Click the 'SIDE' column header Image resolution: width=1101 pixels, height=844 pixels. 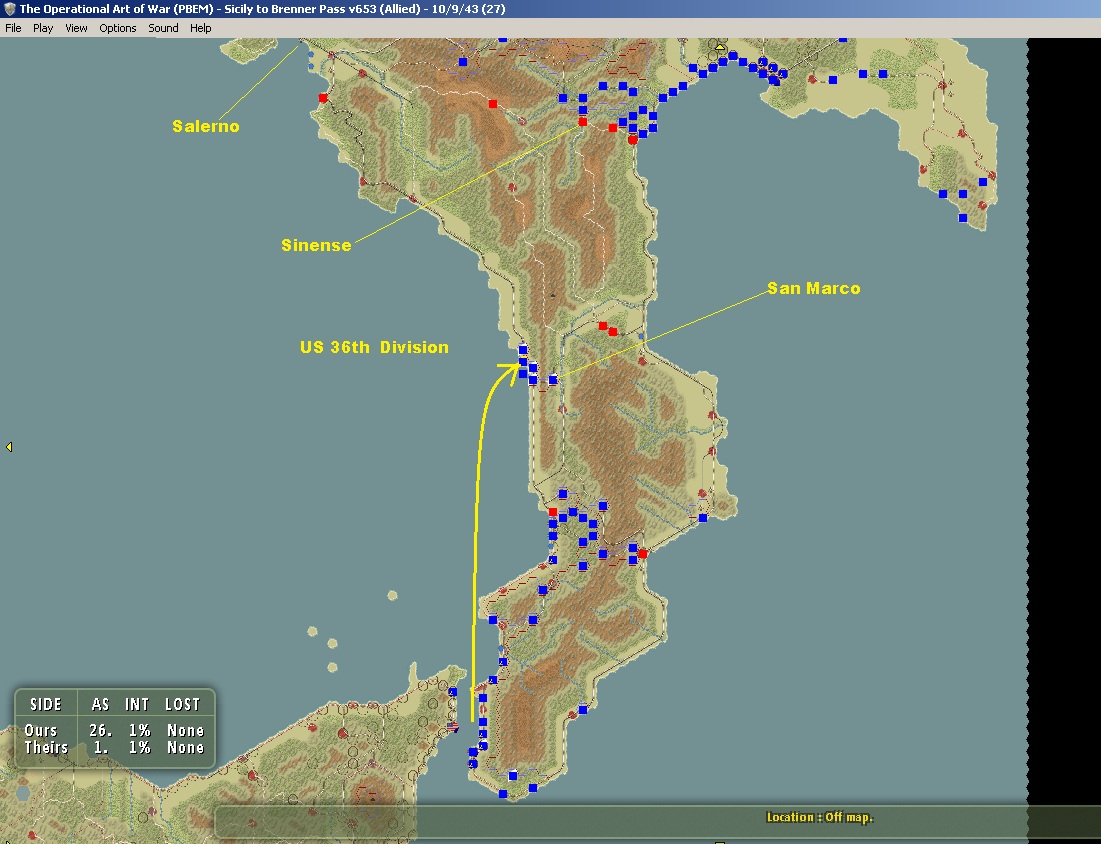pos(46,704)
